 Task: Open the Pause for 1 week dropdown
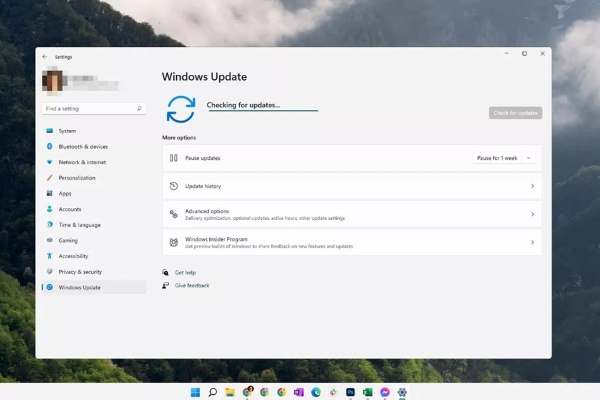pos(504,158)
